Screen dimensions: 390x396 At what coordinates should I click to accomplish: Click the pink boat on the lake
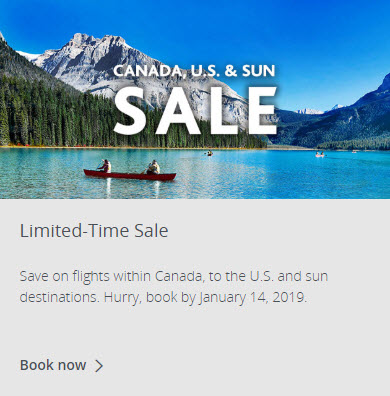point(320,155)
